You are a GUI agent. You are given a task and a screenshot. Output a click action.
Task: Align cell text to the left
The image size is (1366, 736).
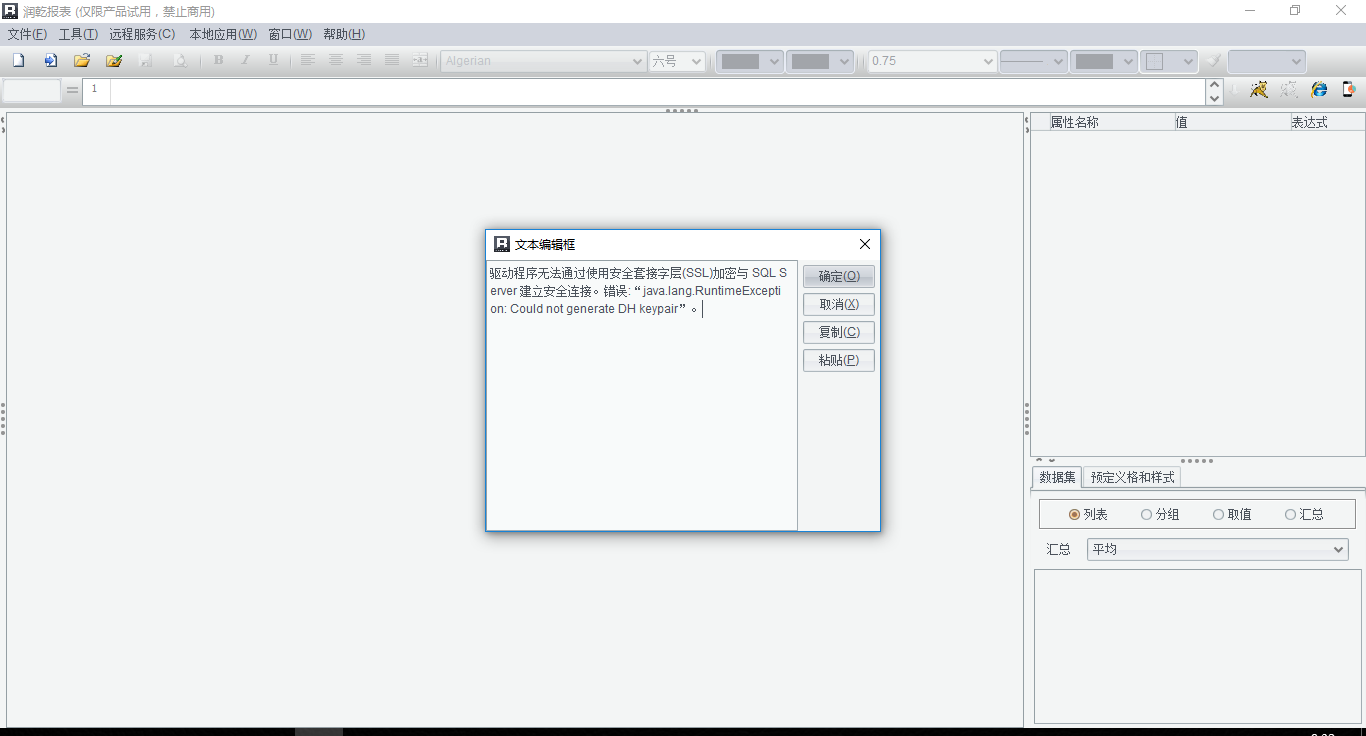(x=308, y=61)
